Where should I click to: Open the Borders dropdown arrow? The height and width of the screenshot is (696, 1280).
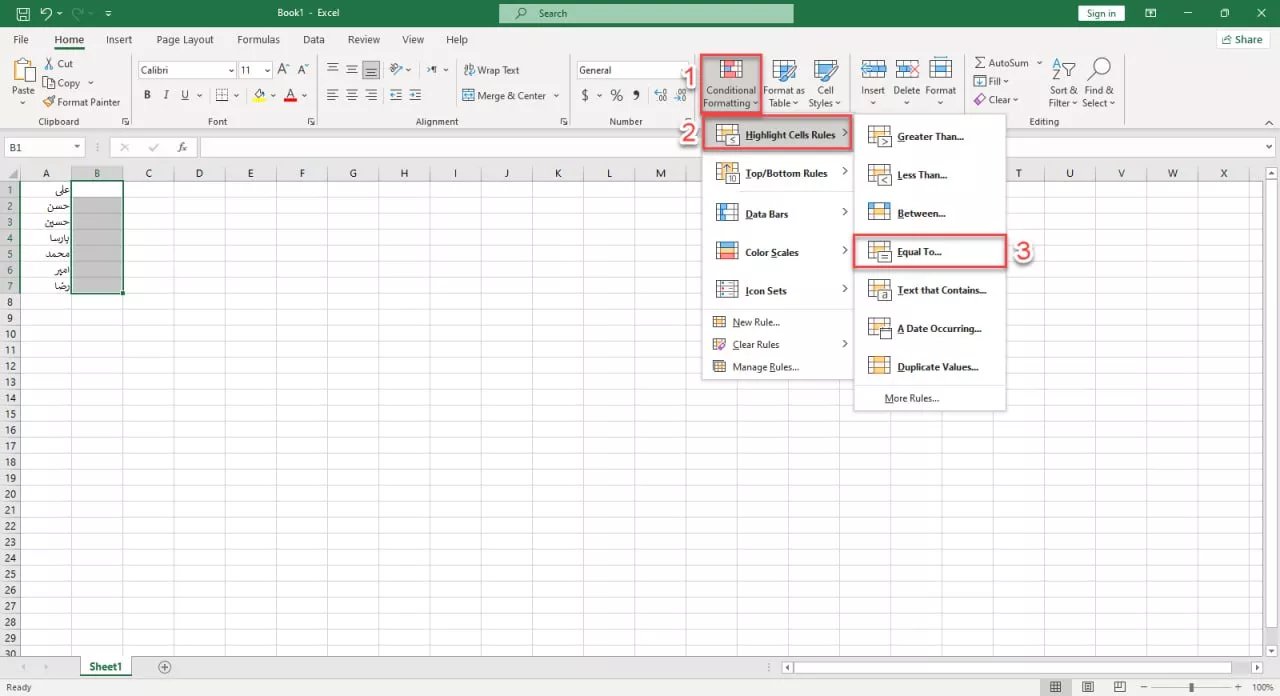click(236, 96)
